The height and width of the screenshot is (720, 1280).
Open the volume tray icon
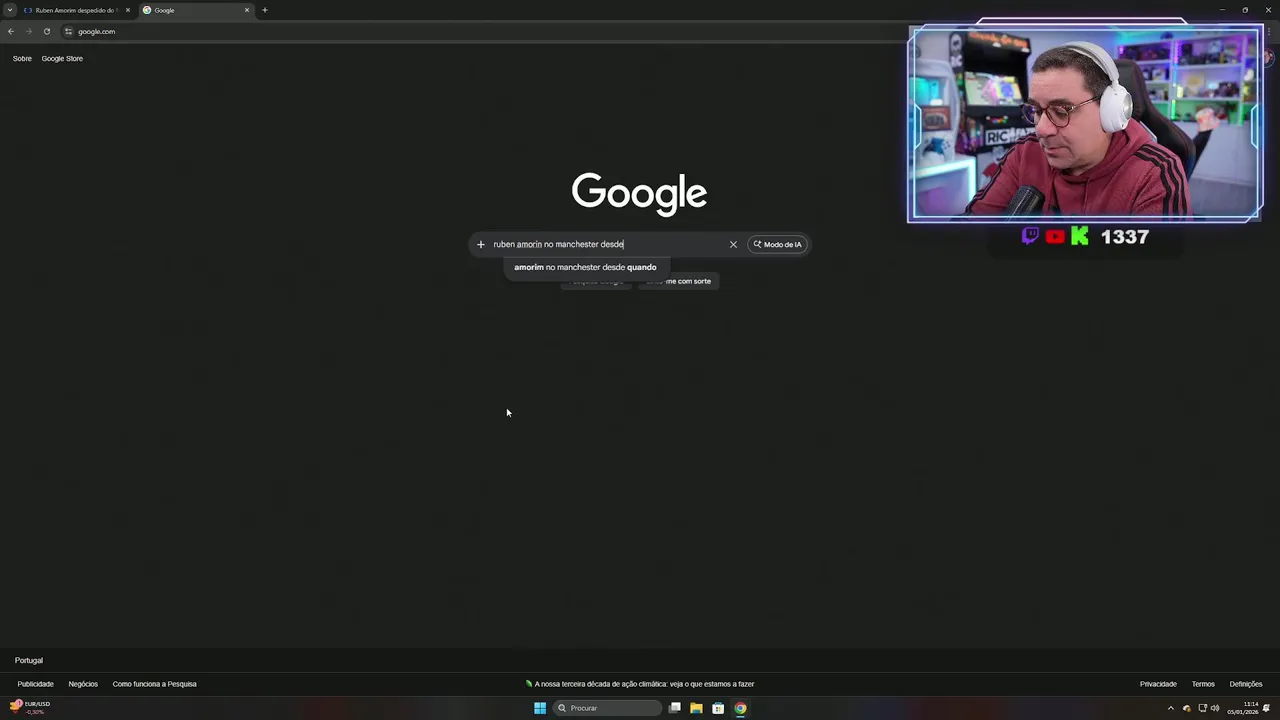point(1215,708)
